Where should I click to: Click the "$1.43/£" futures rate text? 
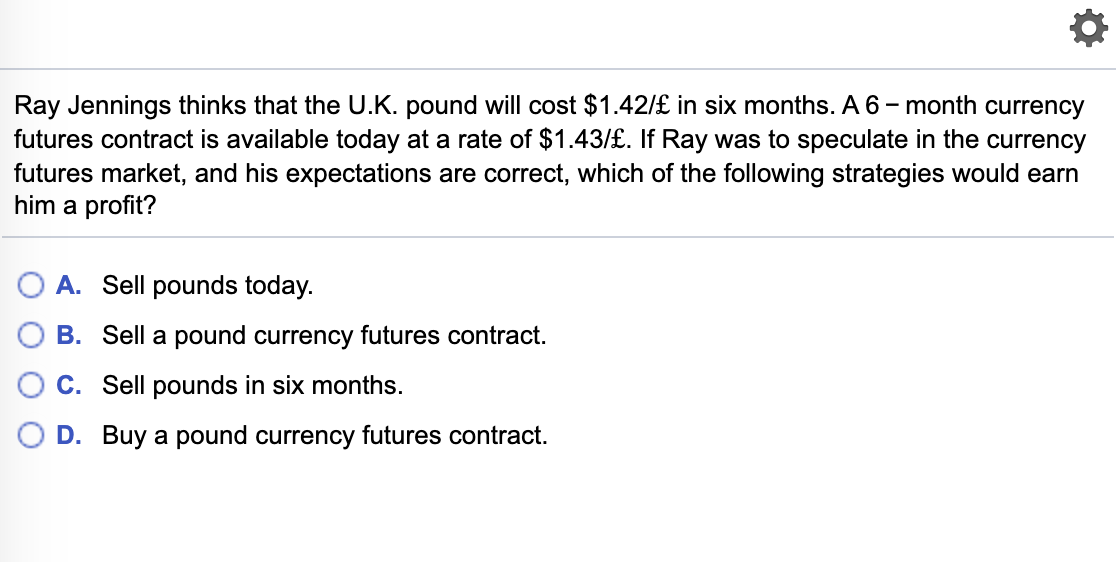[582, 139]
